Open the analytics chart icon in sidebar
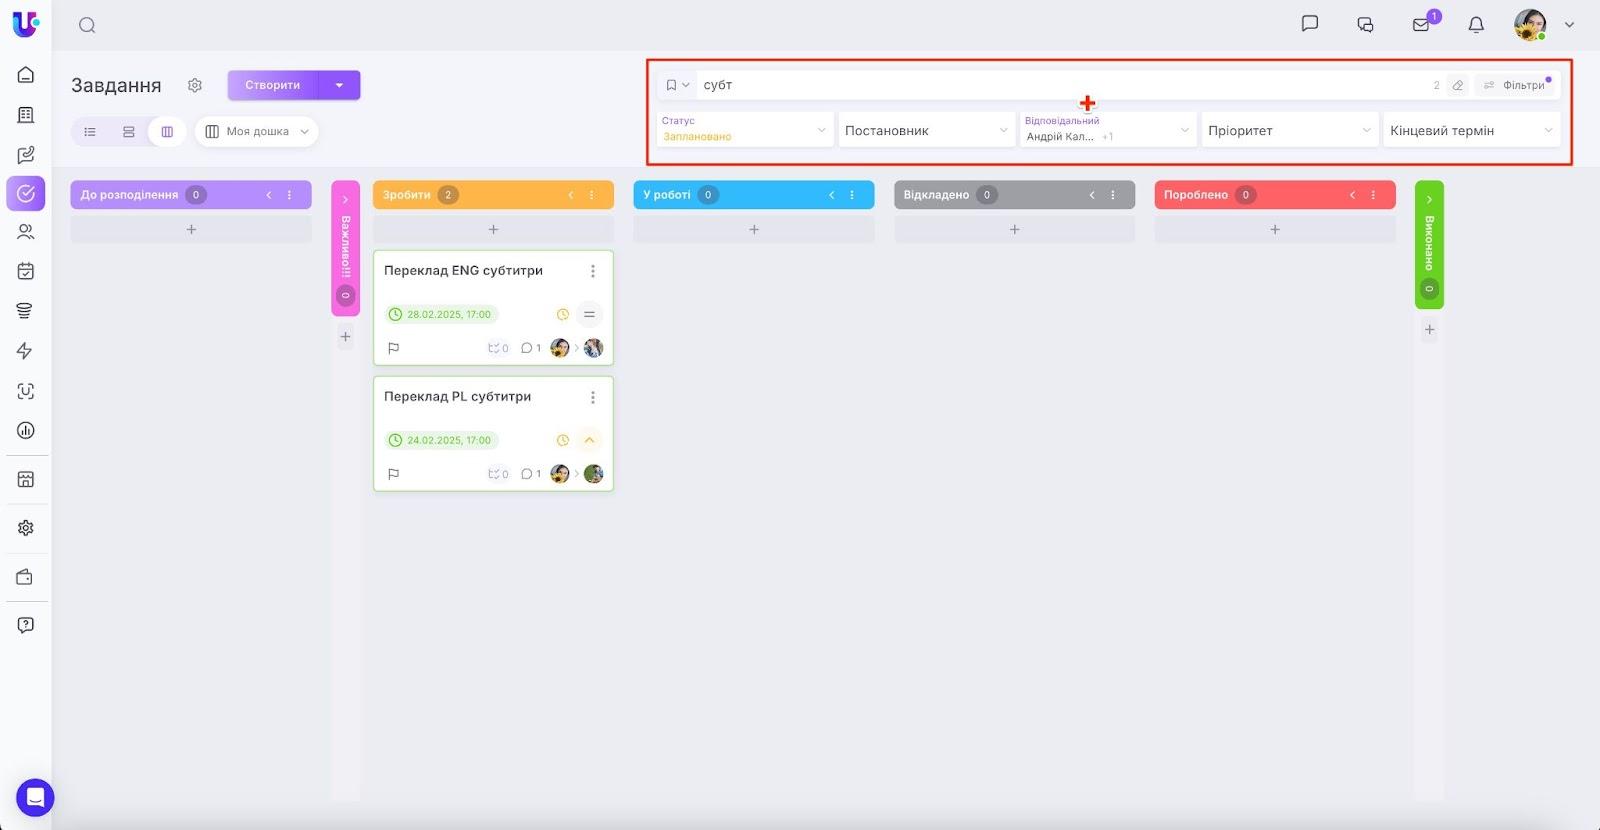1600x830 pixels. pyautogui.click(x=26, y=430)
